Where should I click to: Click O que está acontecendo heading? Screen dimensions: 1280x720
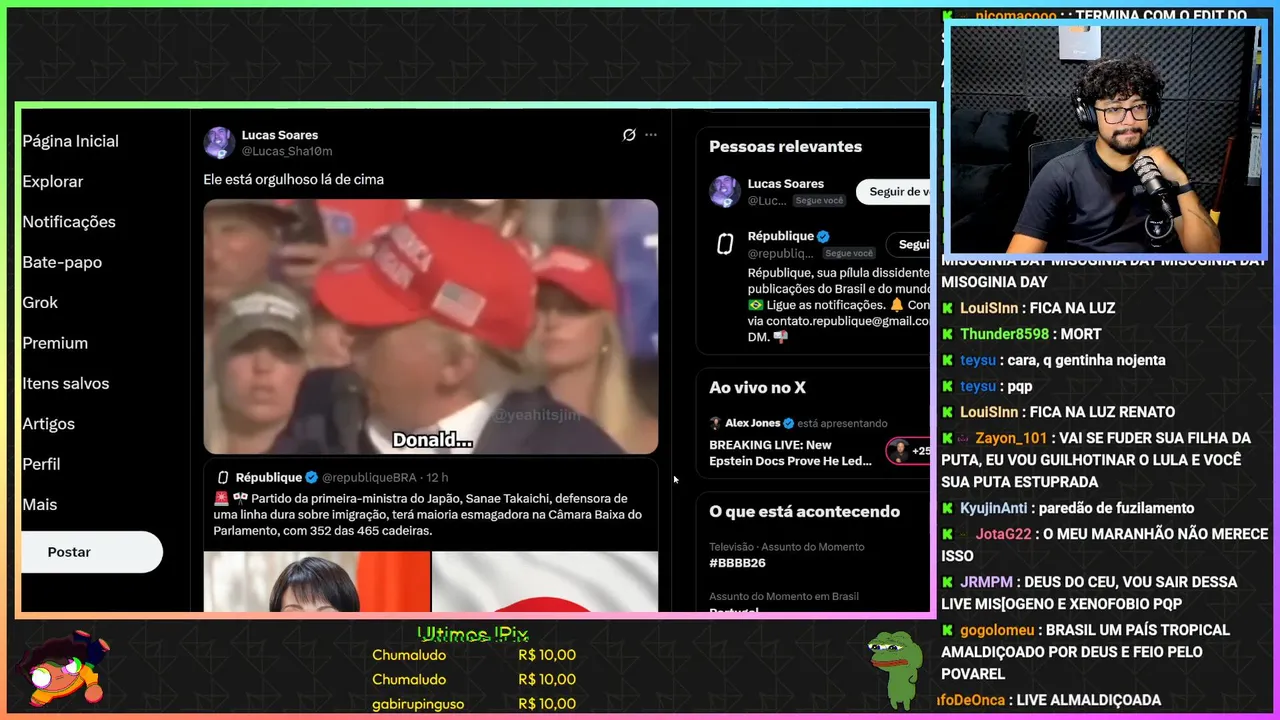click(x=804, y=511)
